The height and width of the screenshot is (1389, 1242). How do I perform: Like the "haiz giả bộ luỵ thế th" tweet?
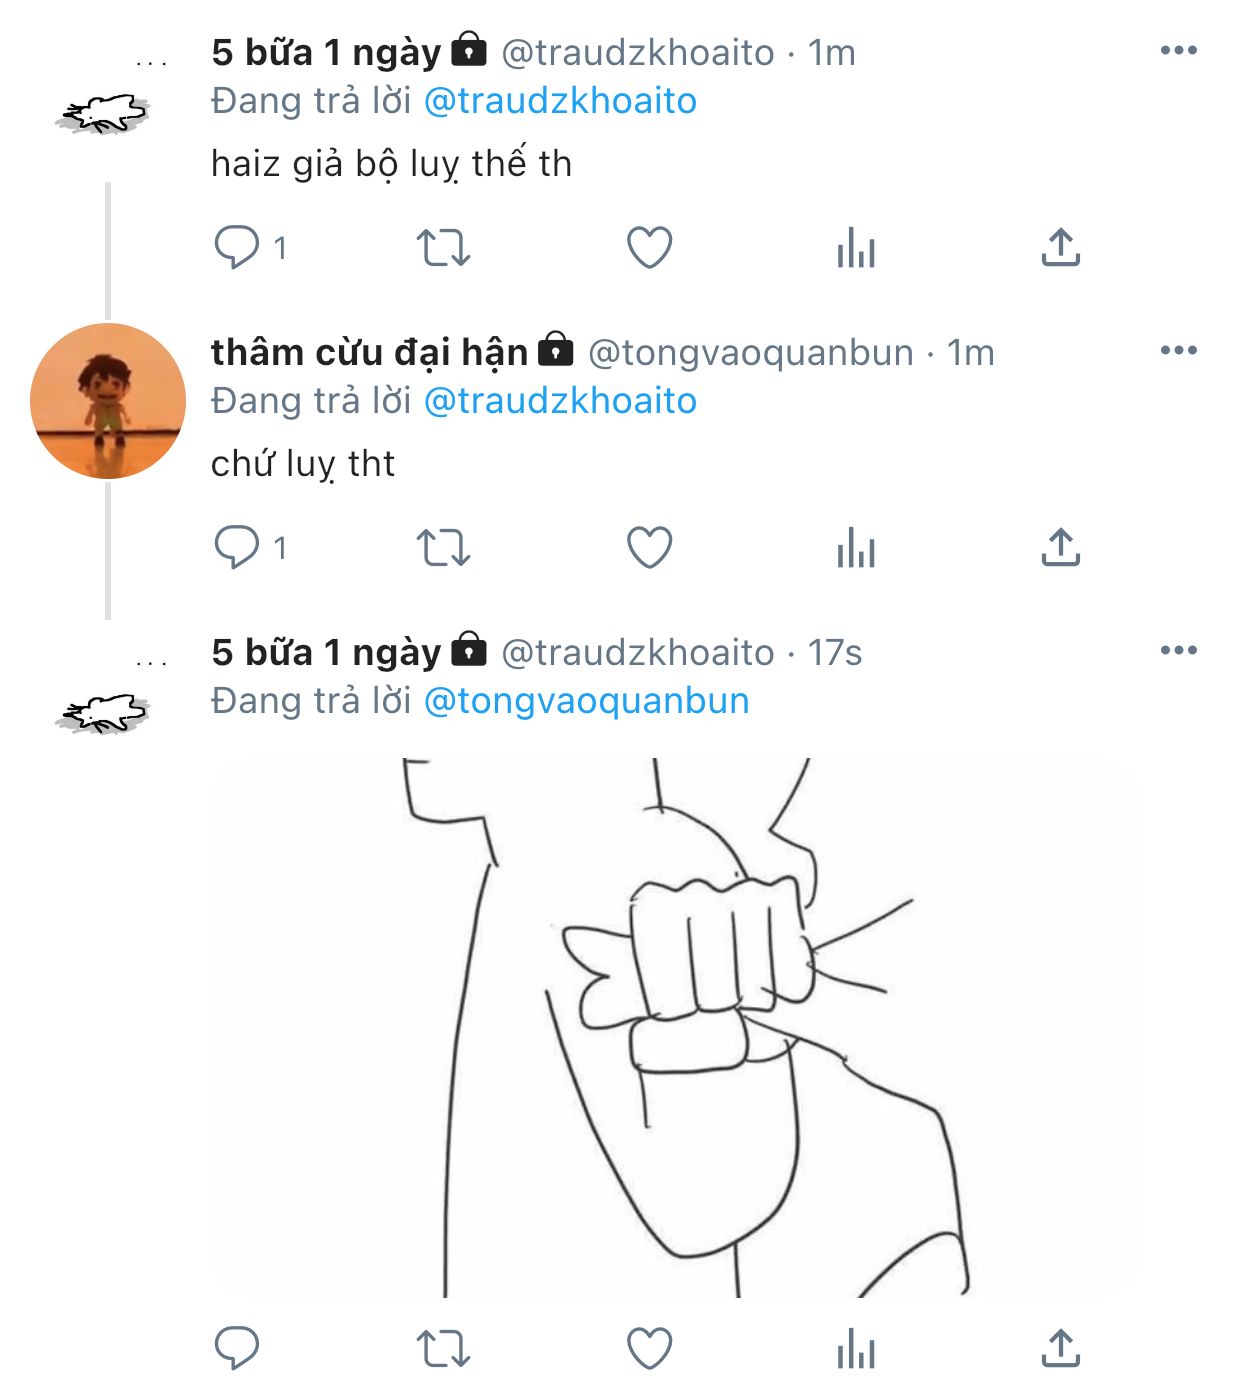649,247
